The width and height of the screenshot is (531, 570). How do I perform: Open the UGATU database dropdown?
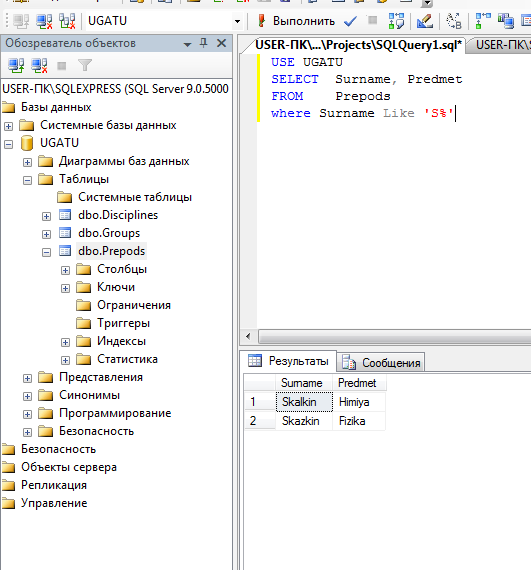237,21
